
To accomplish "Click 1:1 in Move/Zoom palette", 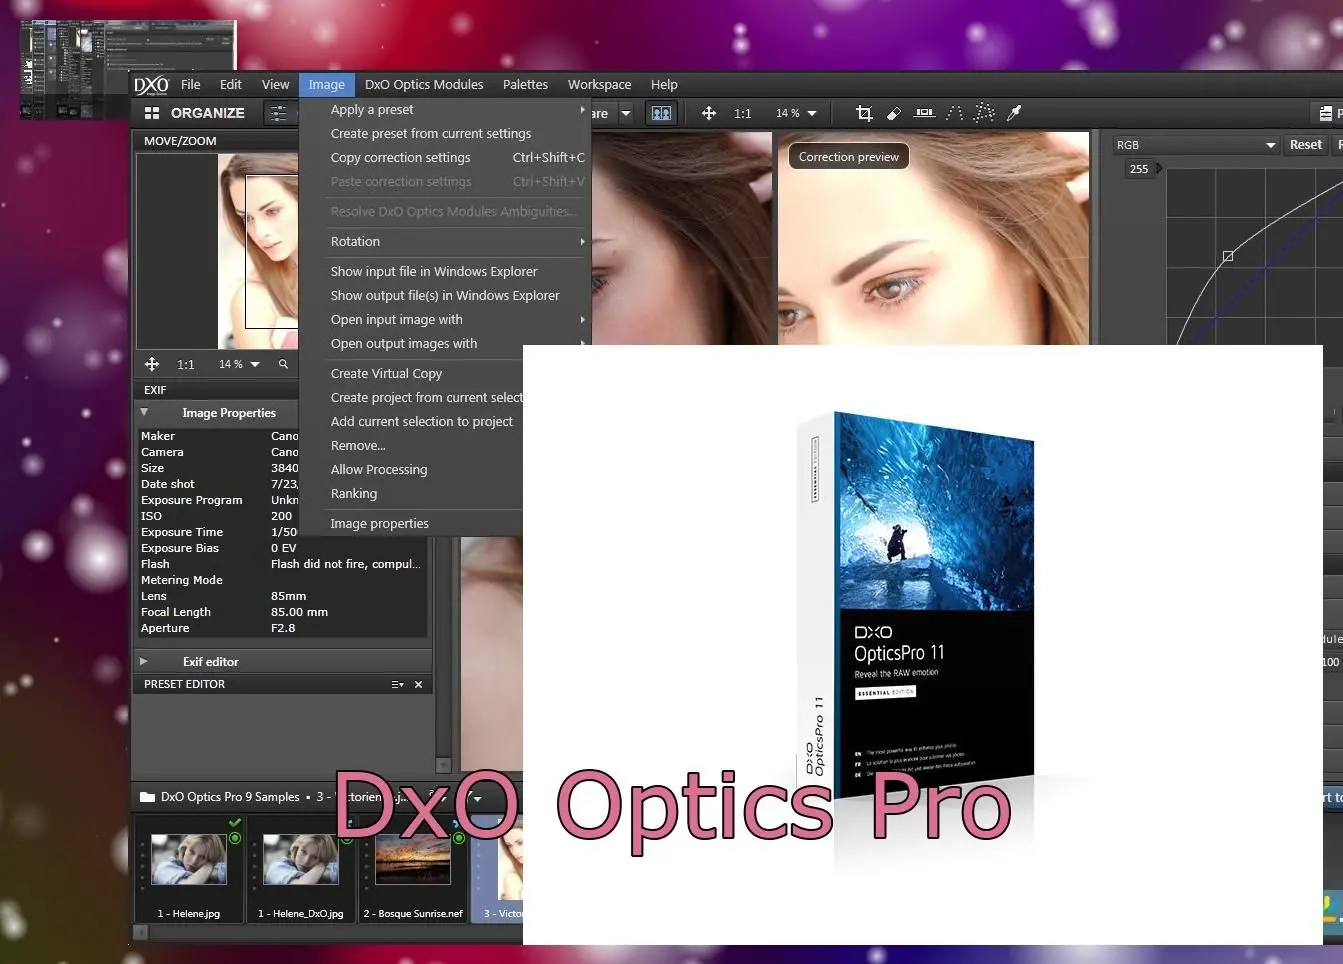I will tap(186, 365).
